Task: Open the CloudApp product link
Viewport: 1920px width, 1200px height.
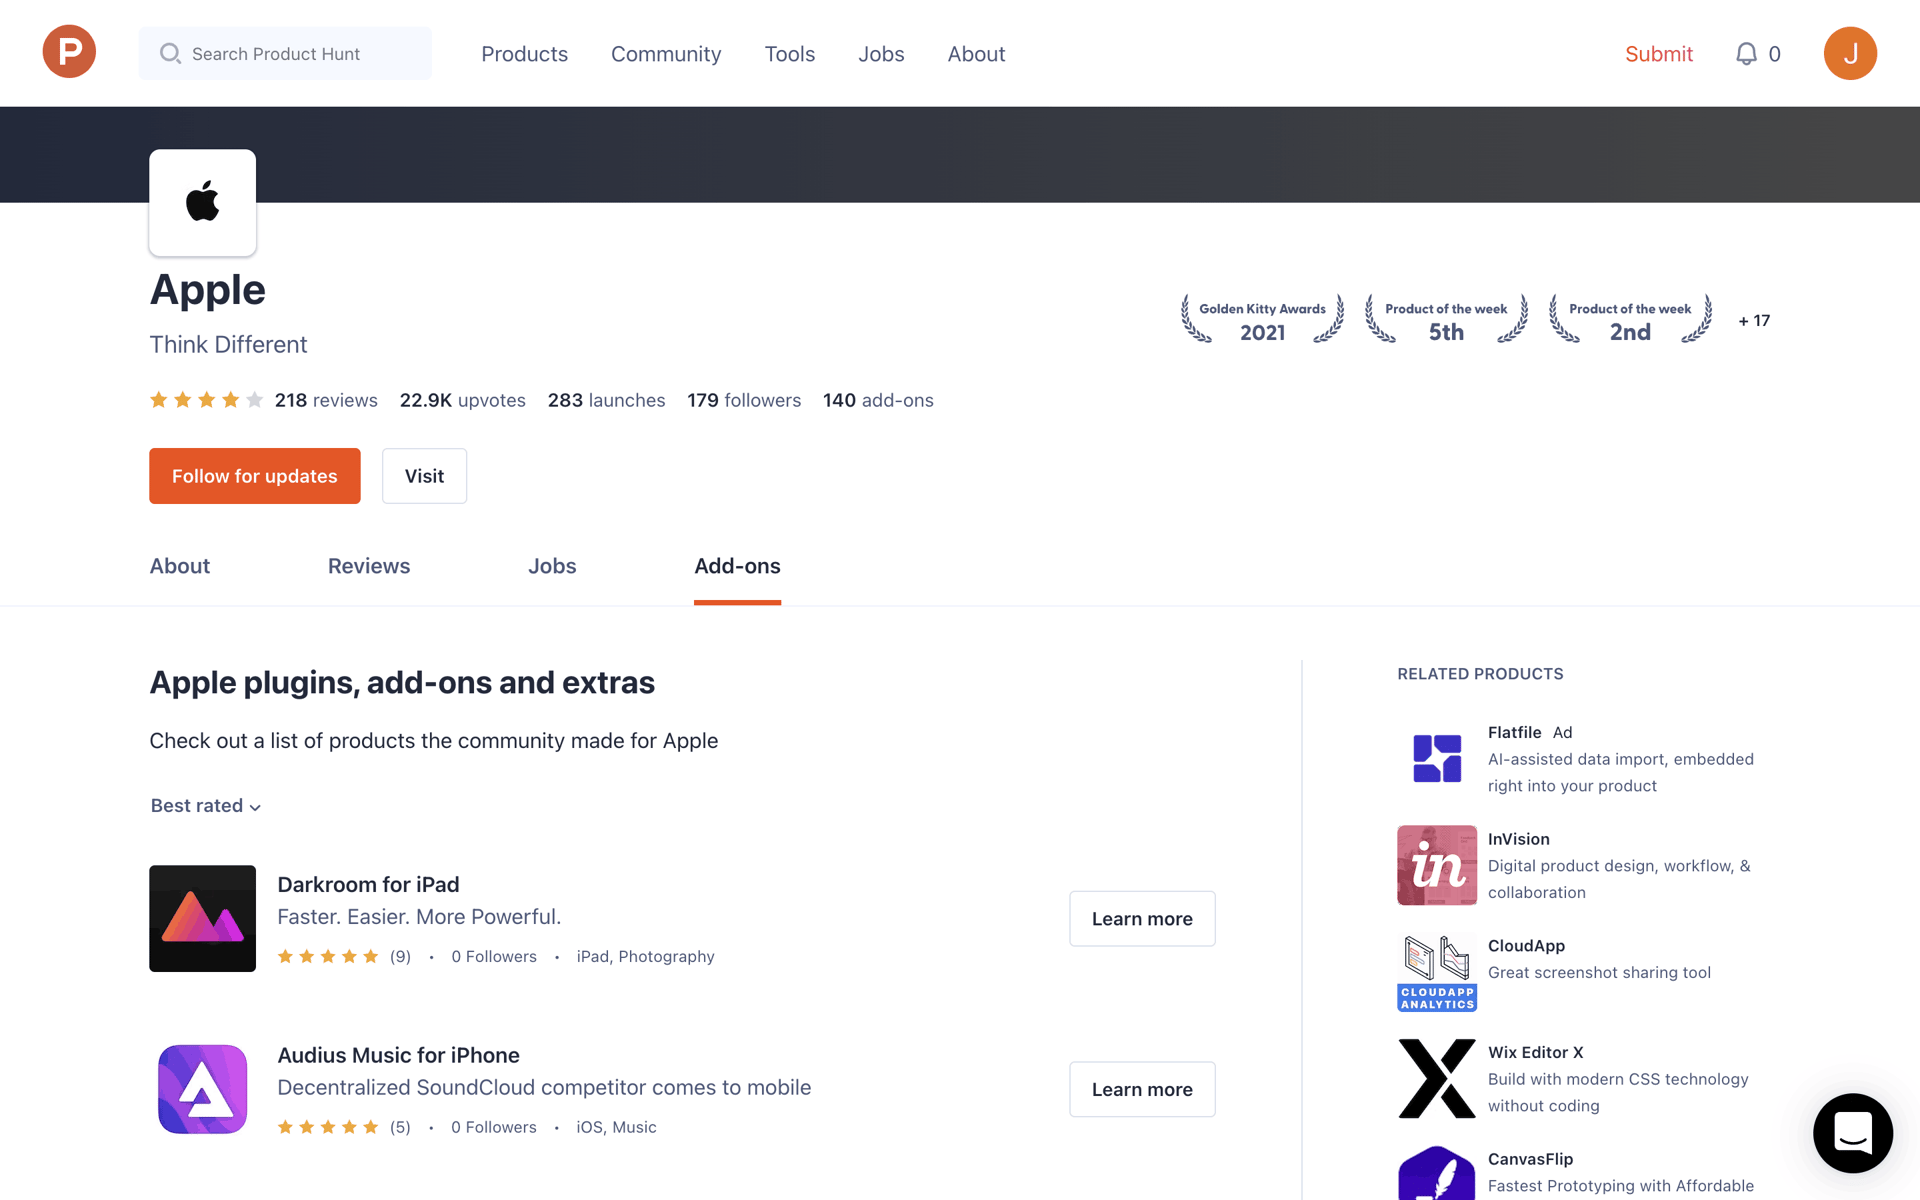Action: (1526, 946)
